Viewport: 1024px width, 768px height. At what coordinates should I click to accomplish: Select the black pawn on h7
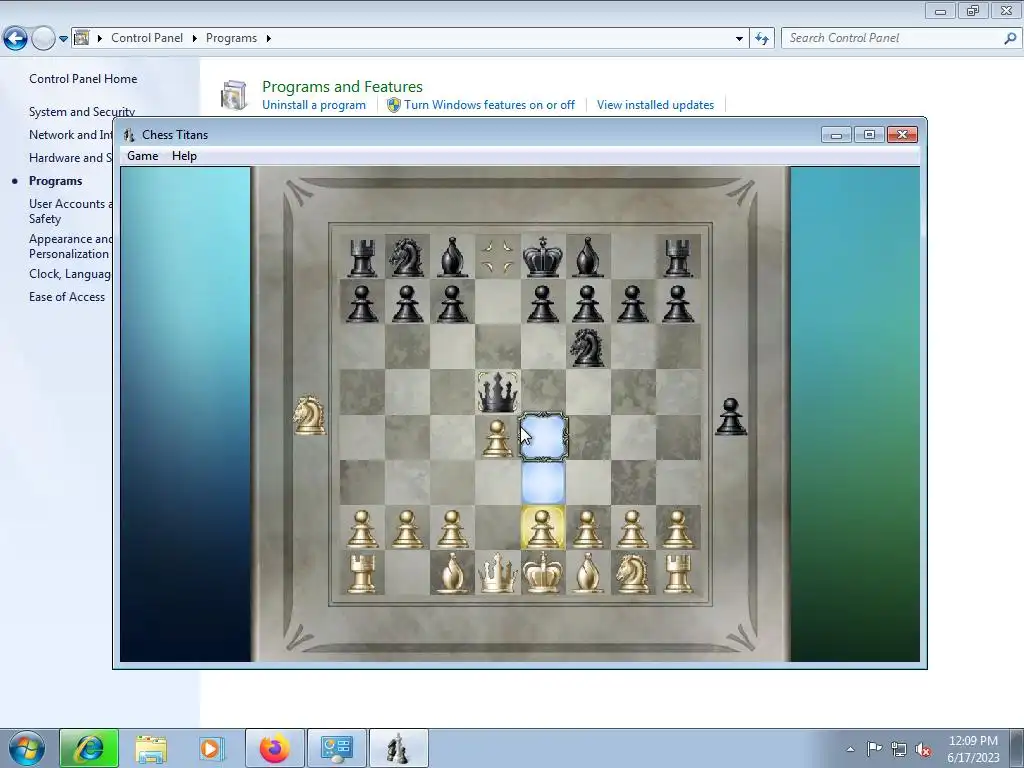678,303
